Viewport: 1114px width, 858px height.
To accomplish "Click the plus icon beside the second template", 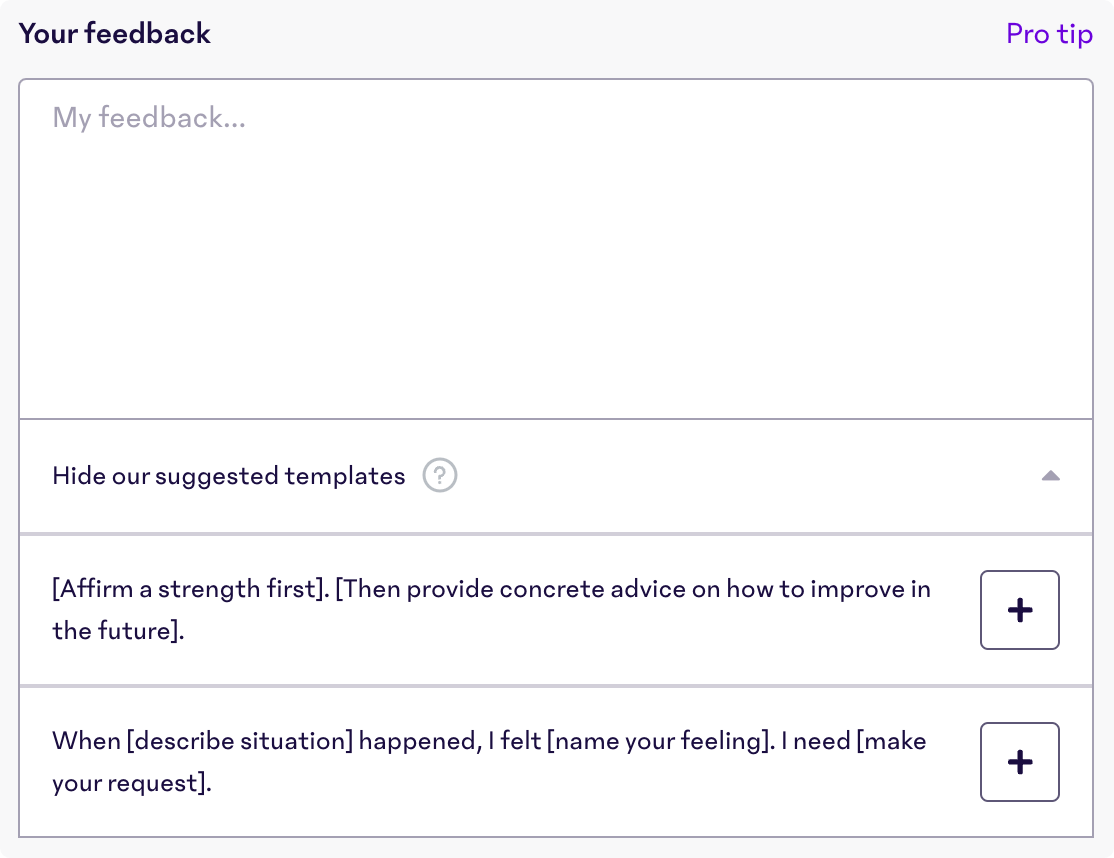I will [1020, 762].
